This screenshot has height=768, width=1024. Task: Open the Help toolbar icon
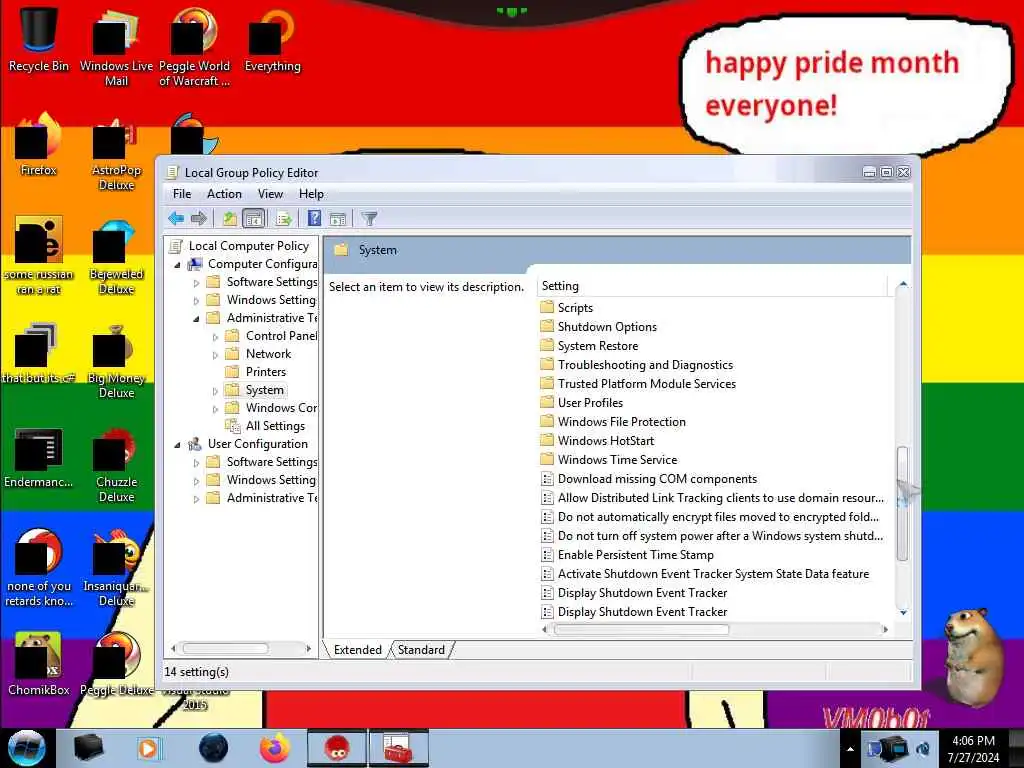[314, 218]
